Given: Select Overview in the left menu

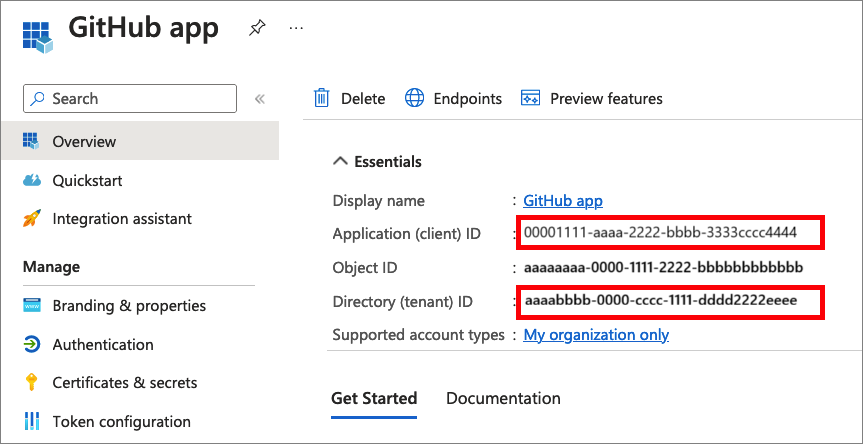Looking at the screenshot, I should [84, 142].
